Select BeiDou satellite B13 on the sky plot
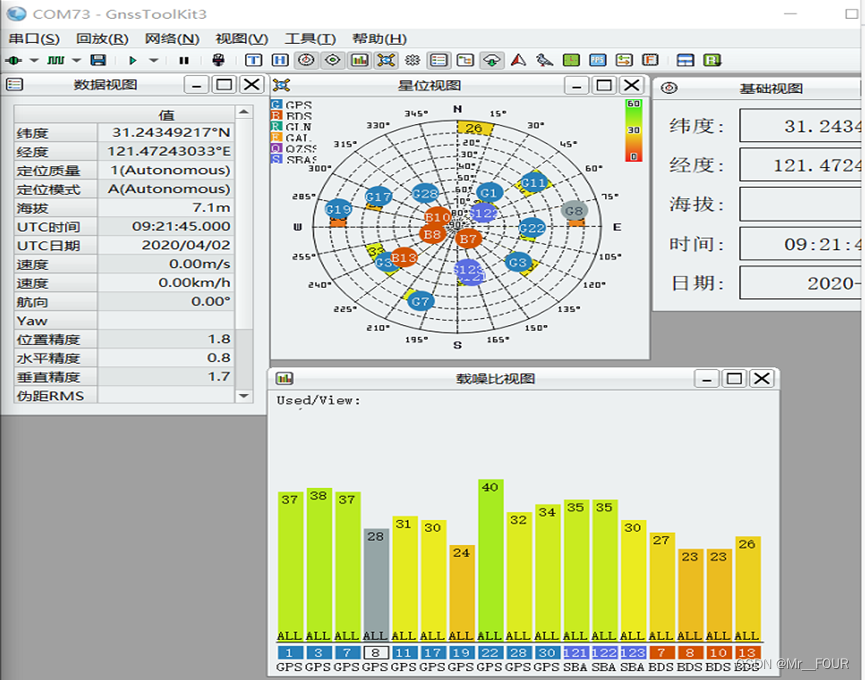 click(x=404, y=258)
